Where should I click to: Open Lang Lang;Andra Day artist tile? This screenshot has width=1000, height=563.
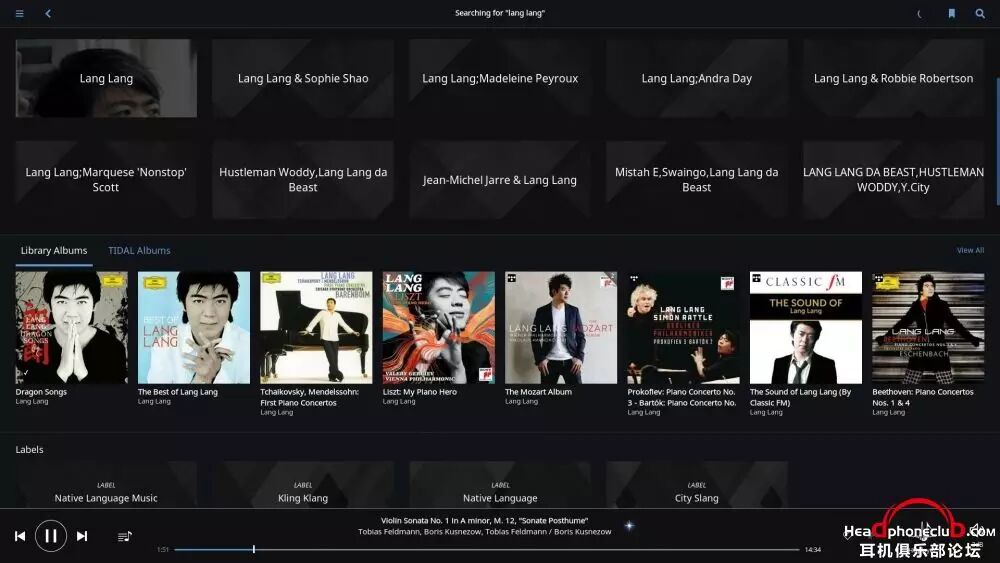tap(696, 78)
